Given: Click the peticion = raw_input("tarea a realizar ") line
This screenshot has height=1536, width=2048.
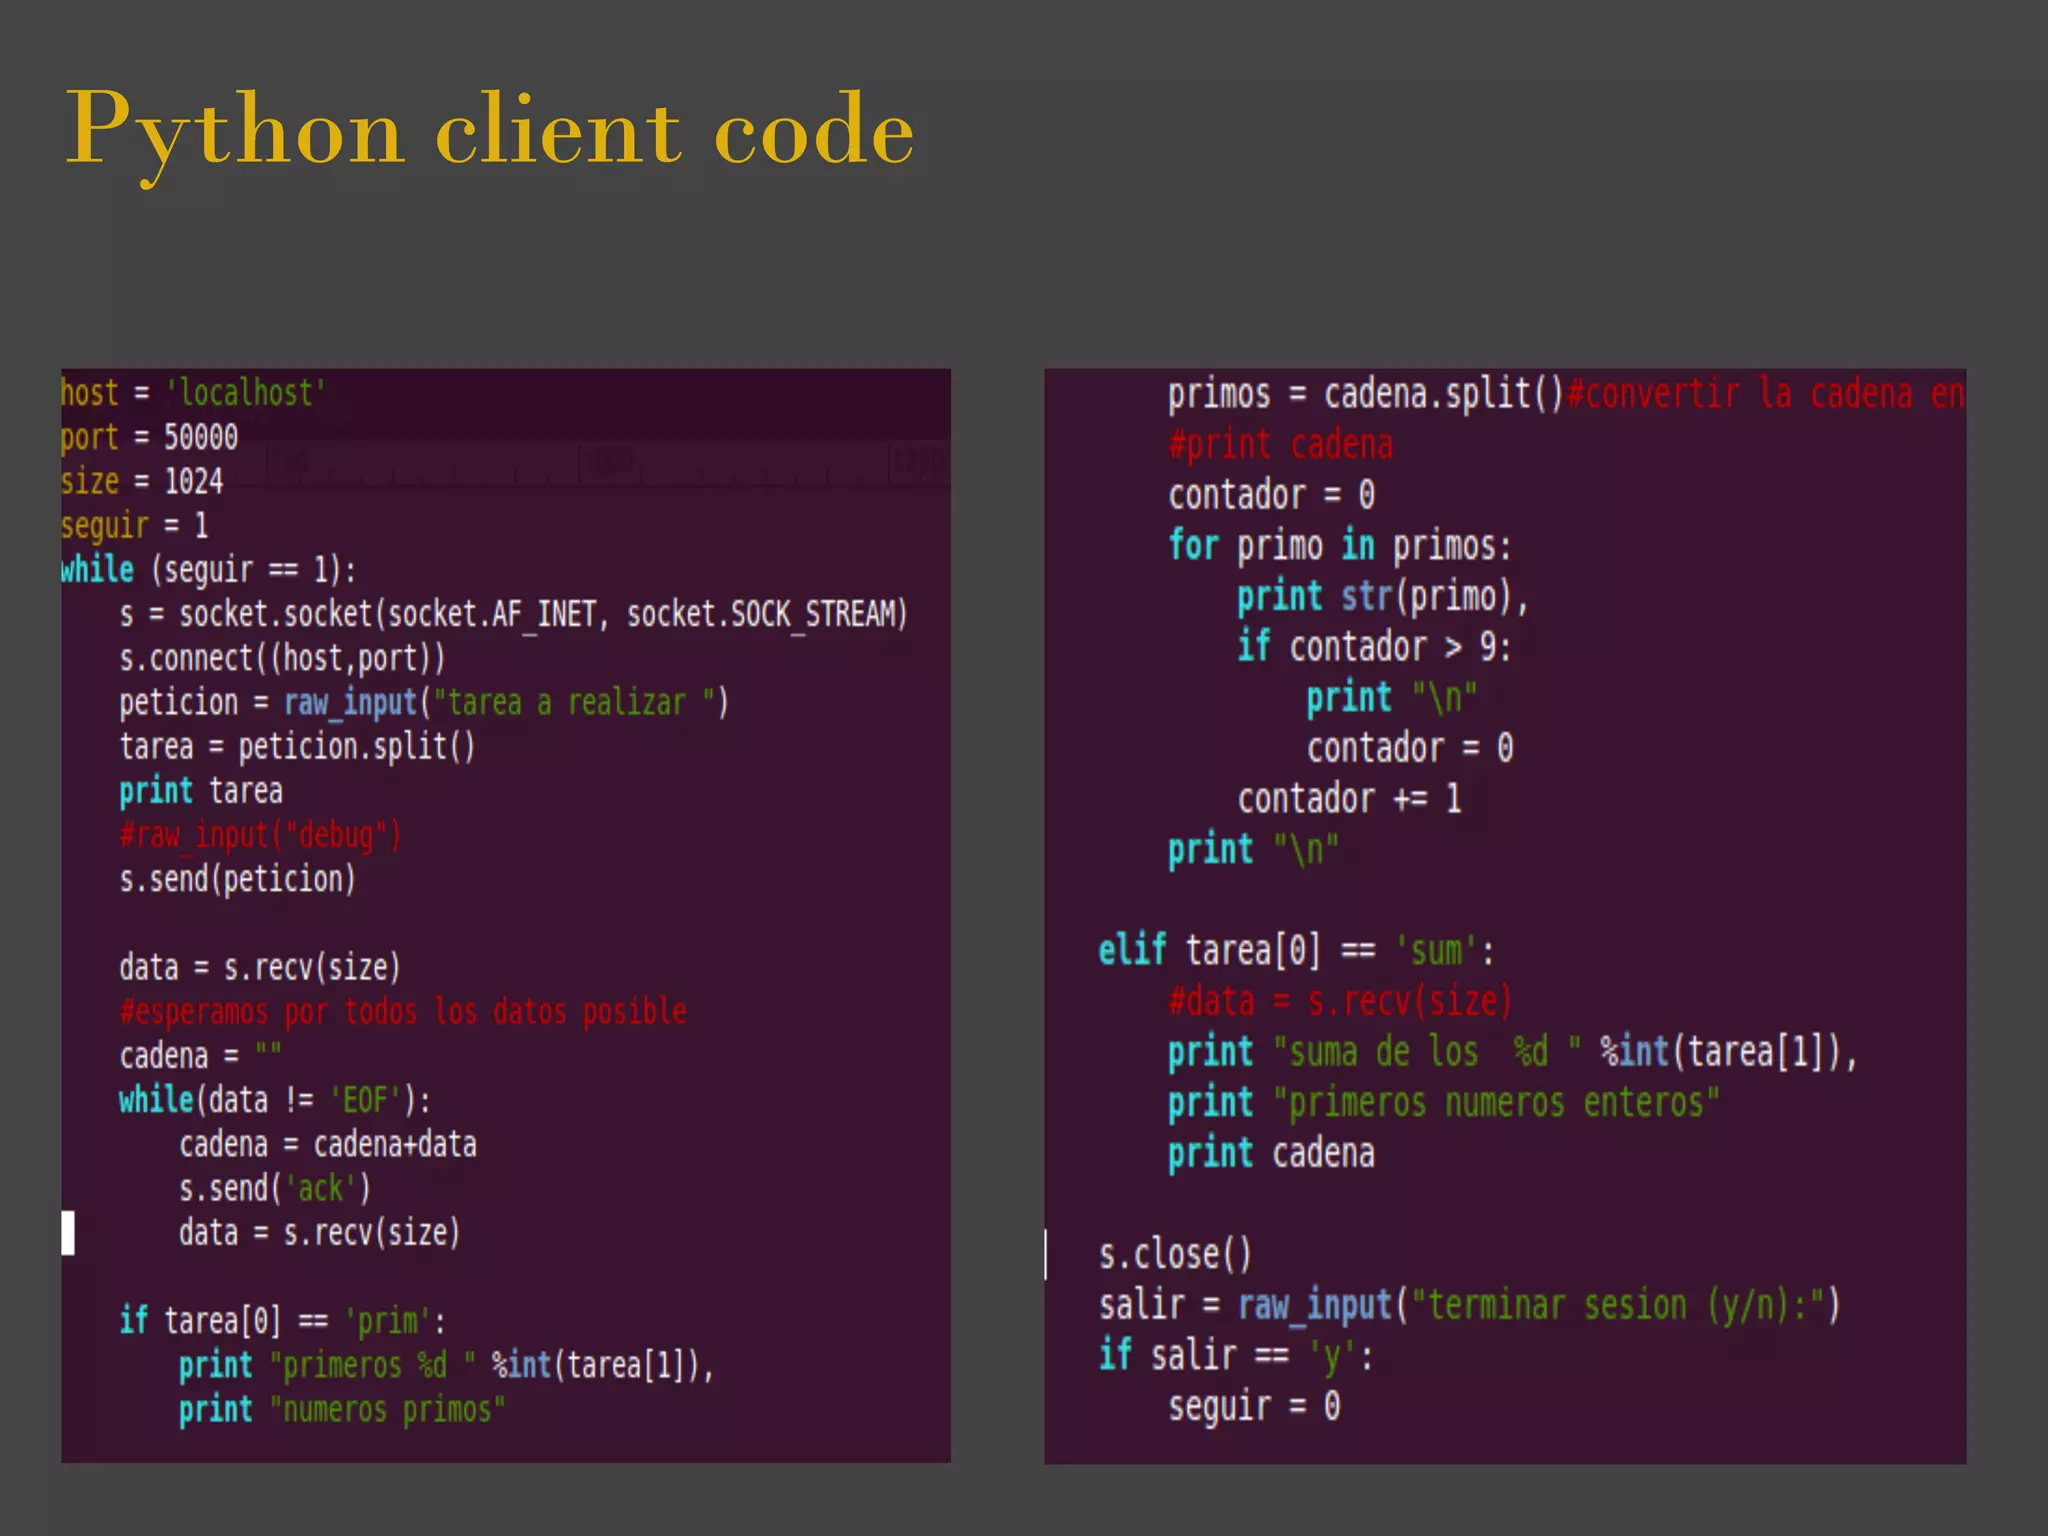Looking at the screenshot, I should (x=424, y=703).
